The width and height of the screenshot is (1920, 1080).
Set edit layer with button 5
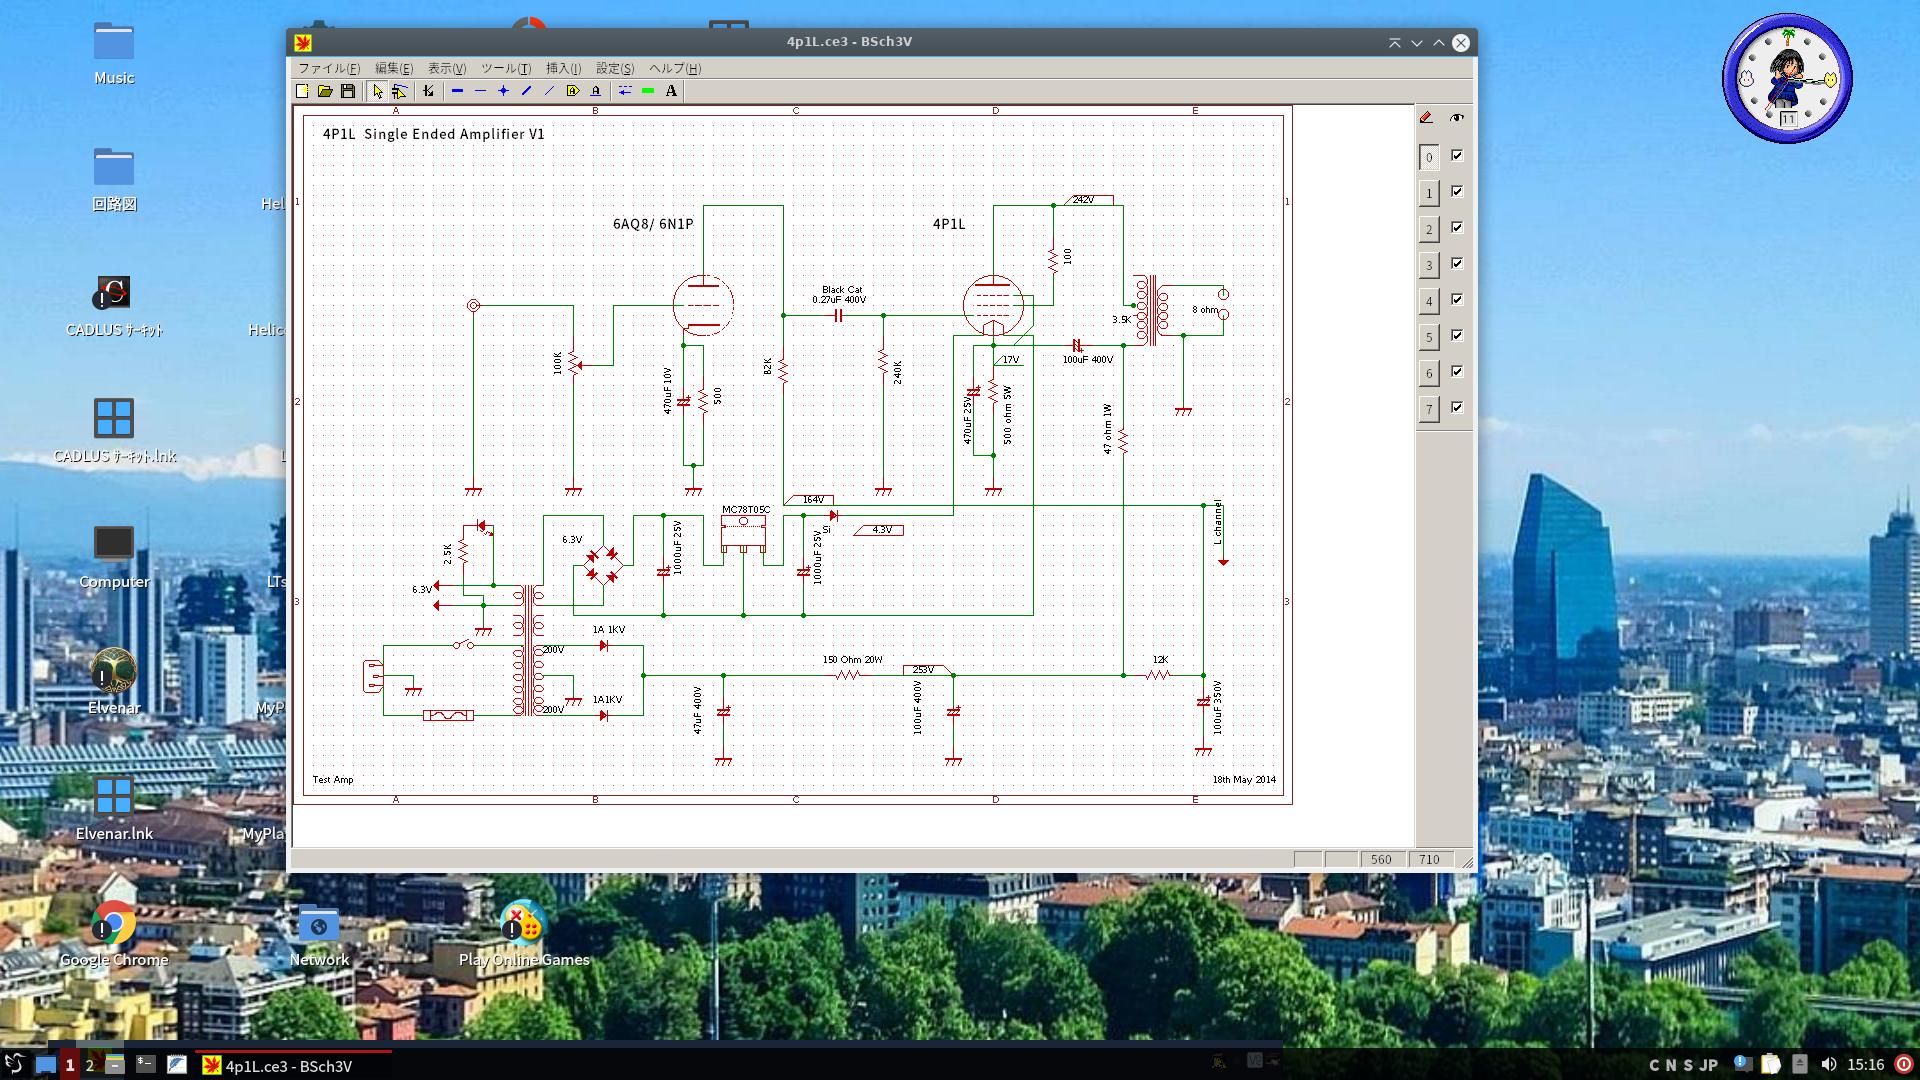(1429, 337)
